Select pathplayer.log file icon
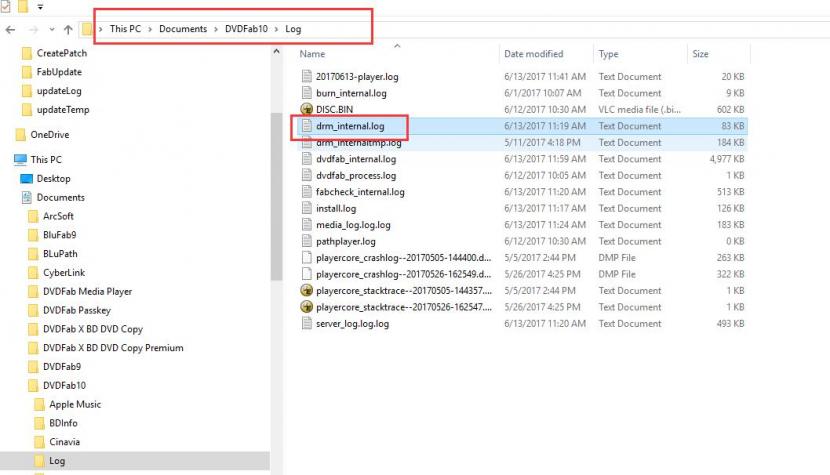The height and width of the screenshot is (475, 830). coord(306,241)
